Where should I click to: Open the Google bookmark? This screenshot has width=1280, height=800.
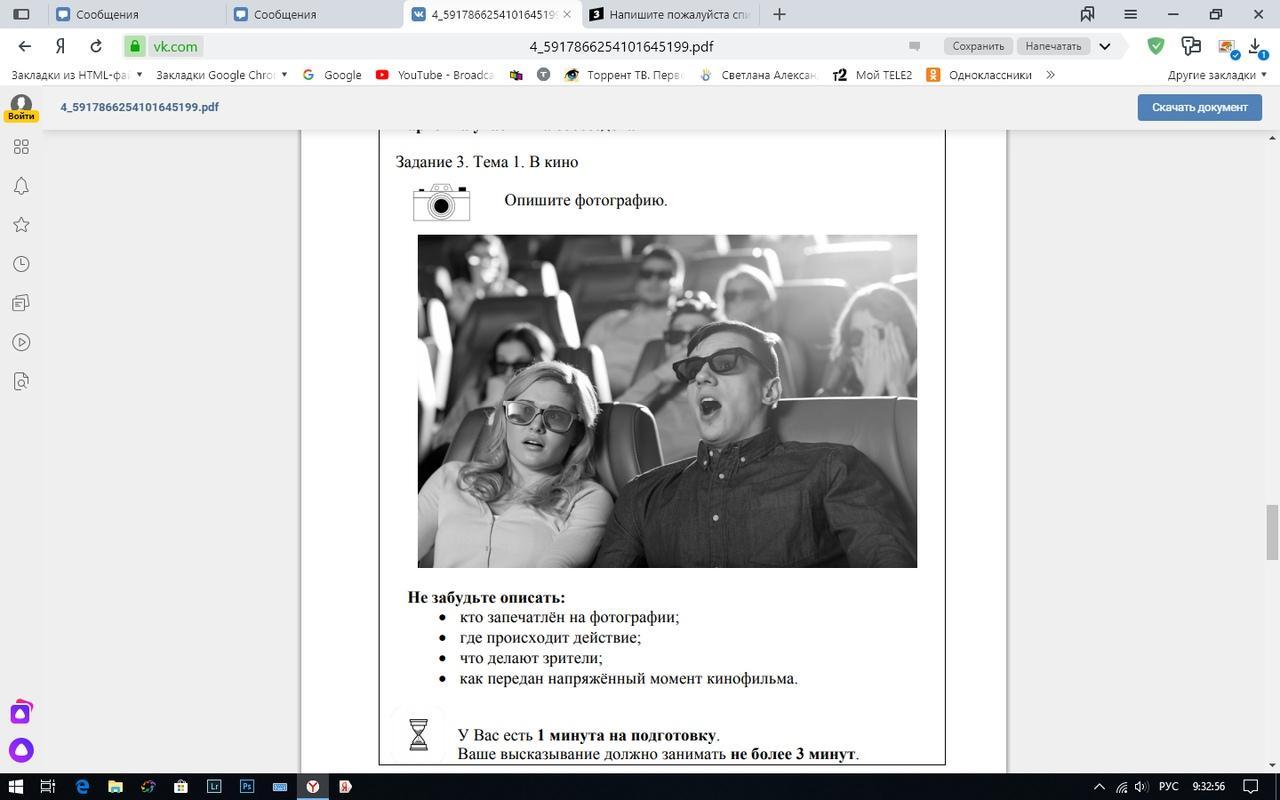[x=332, y=75]
